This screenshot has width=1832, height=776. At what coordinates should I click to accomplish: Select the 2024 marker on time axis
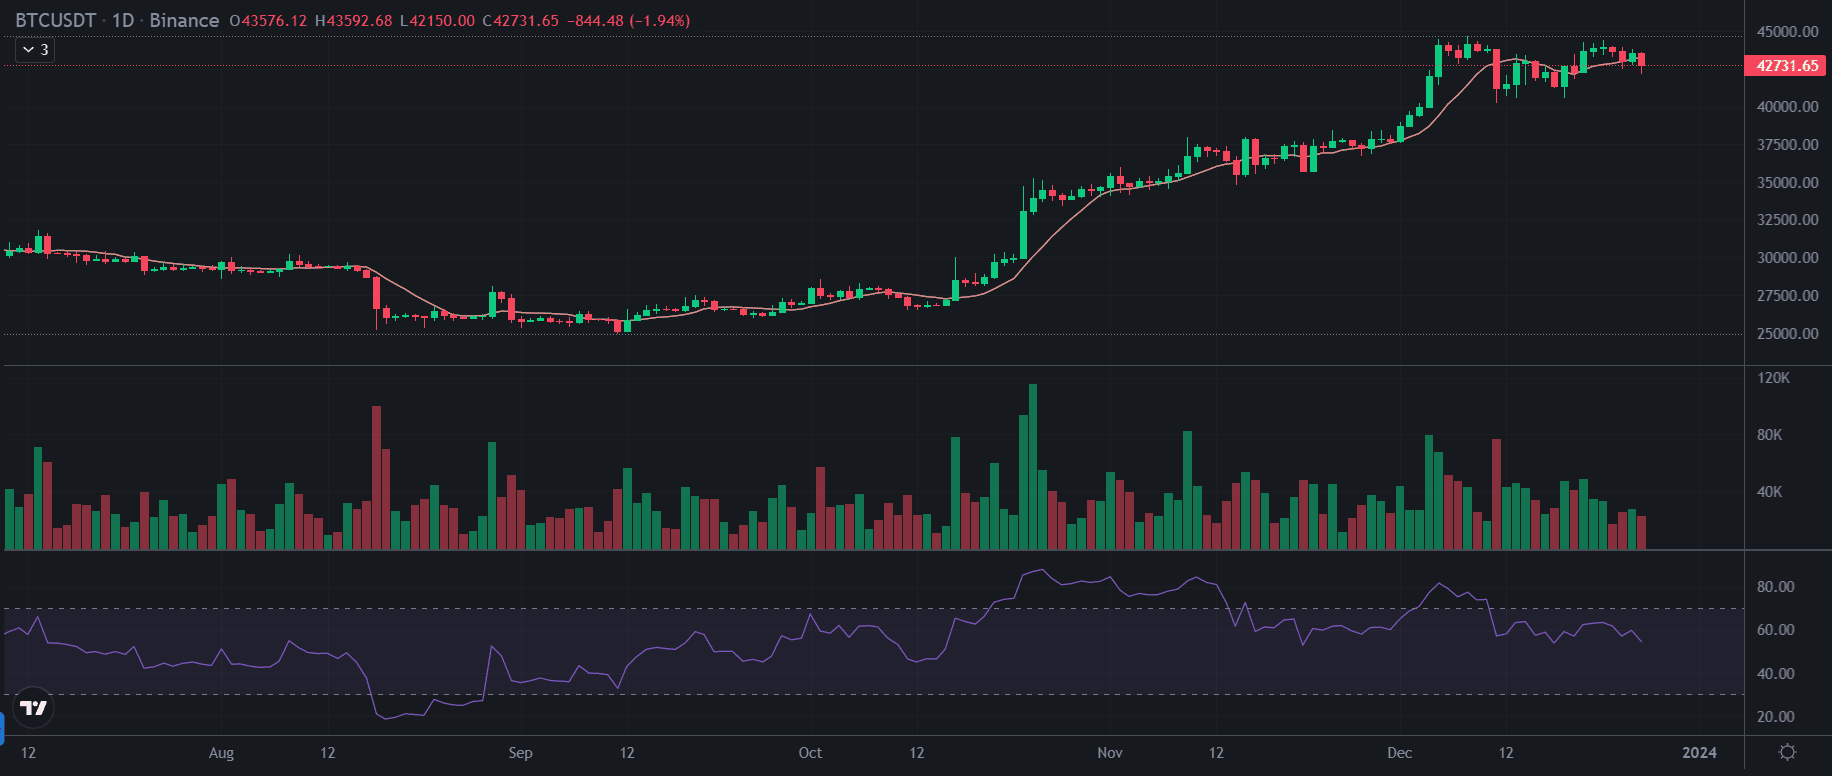click(1699, 753)
